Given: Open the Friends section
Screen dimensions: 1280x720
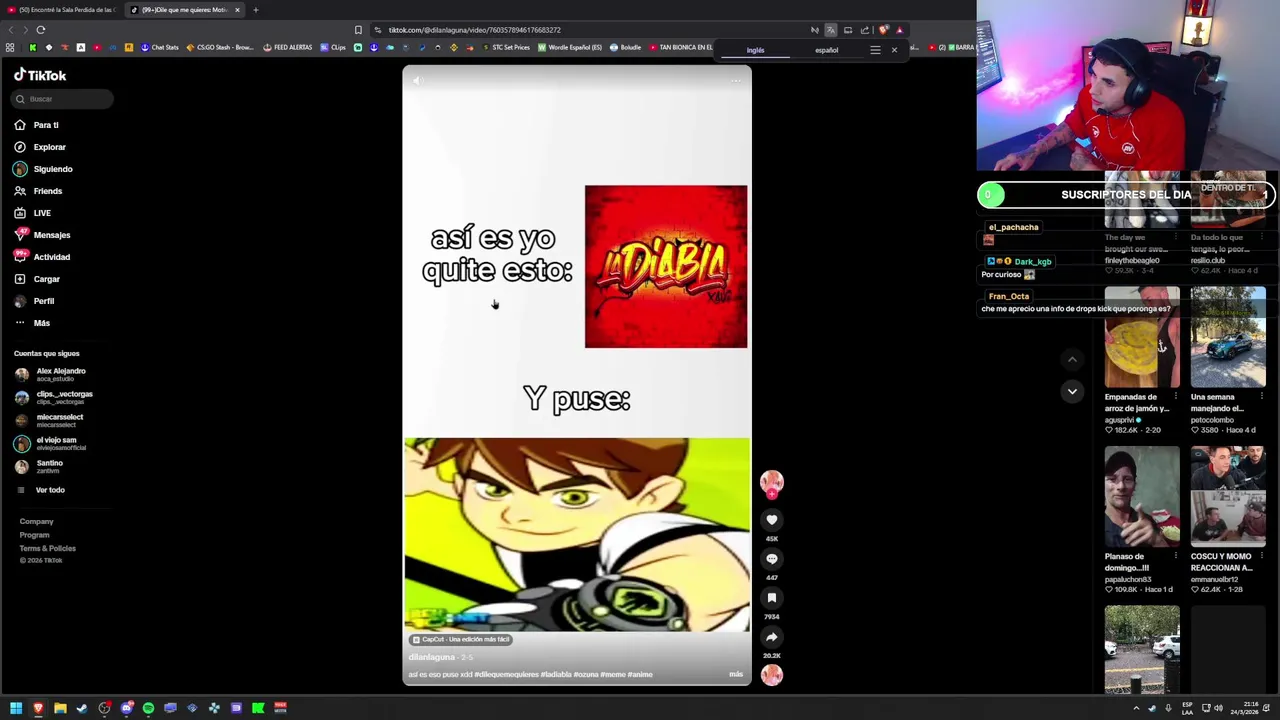Looking at the screenshot, I should click(39, 191).
